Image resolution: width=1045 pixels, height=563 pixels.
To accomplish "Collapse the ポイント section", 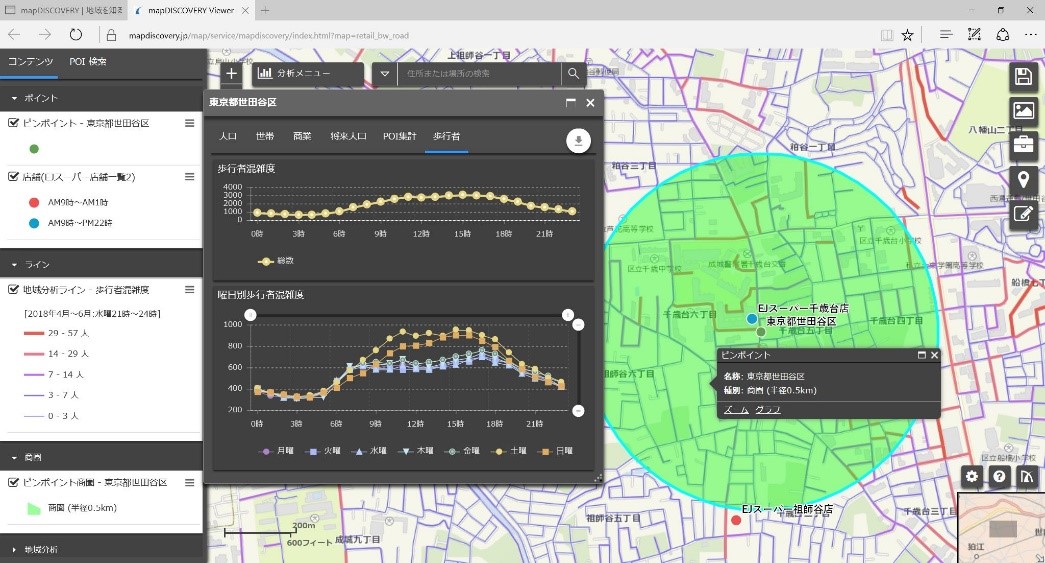I will pos(15,98).
